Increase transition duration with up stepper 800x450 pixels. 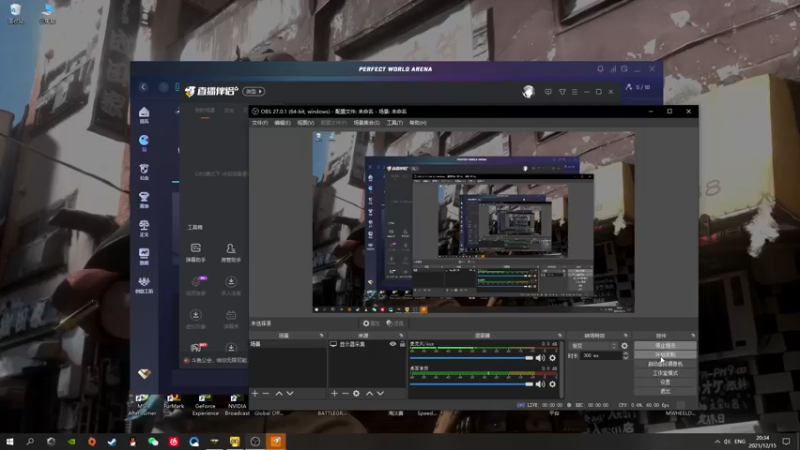click(626, 354)
